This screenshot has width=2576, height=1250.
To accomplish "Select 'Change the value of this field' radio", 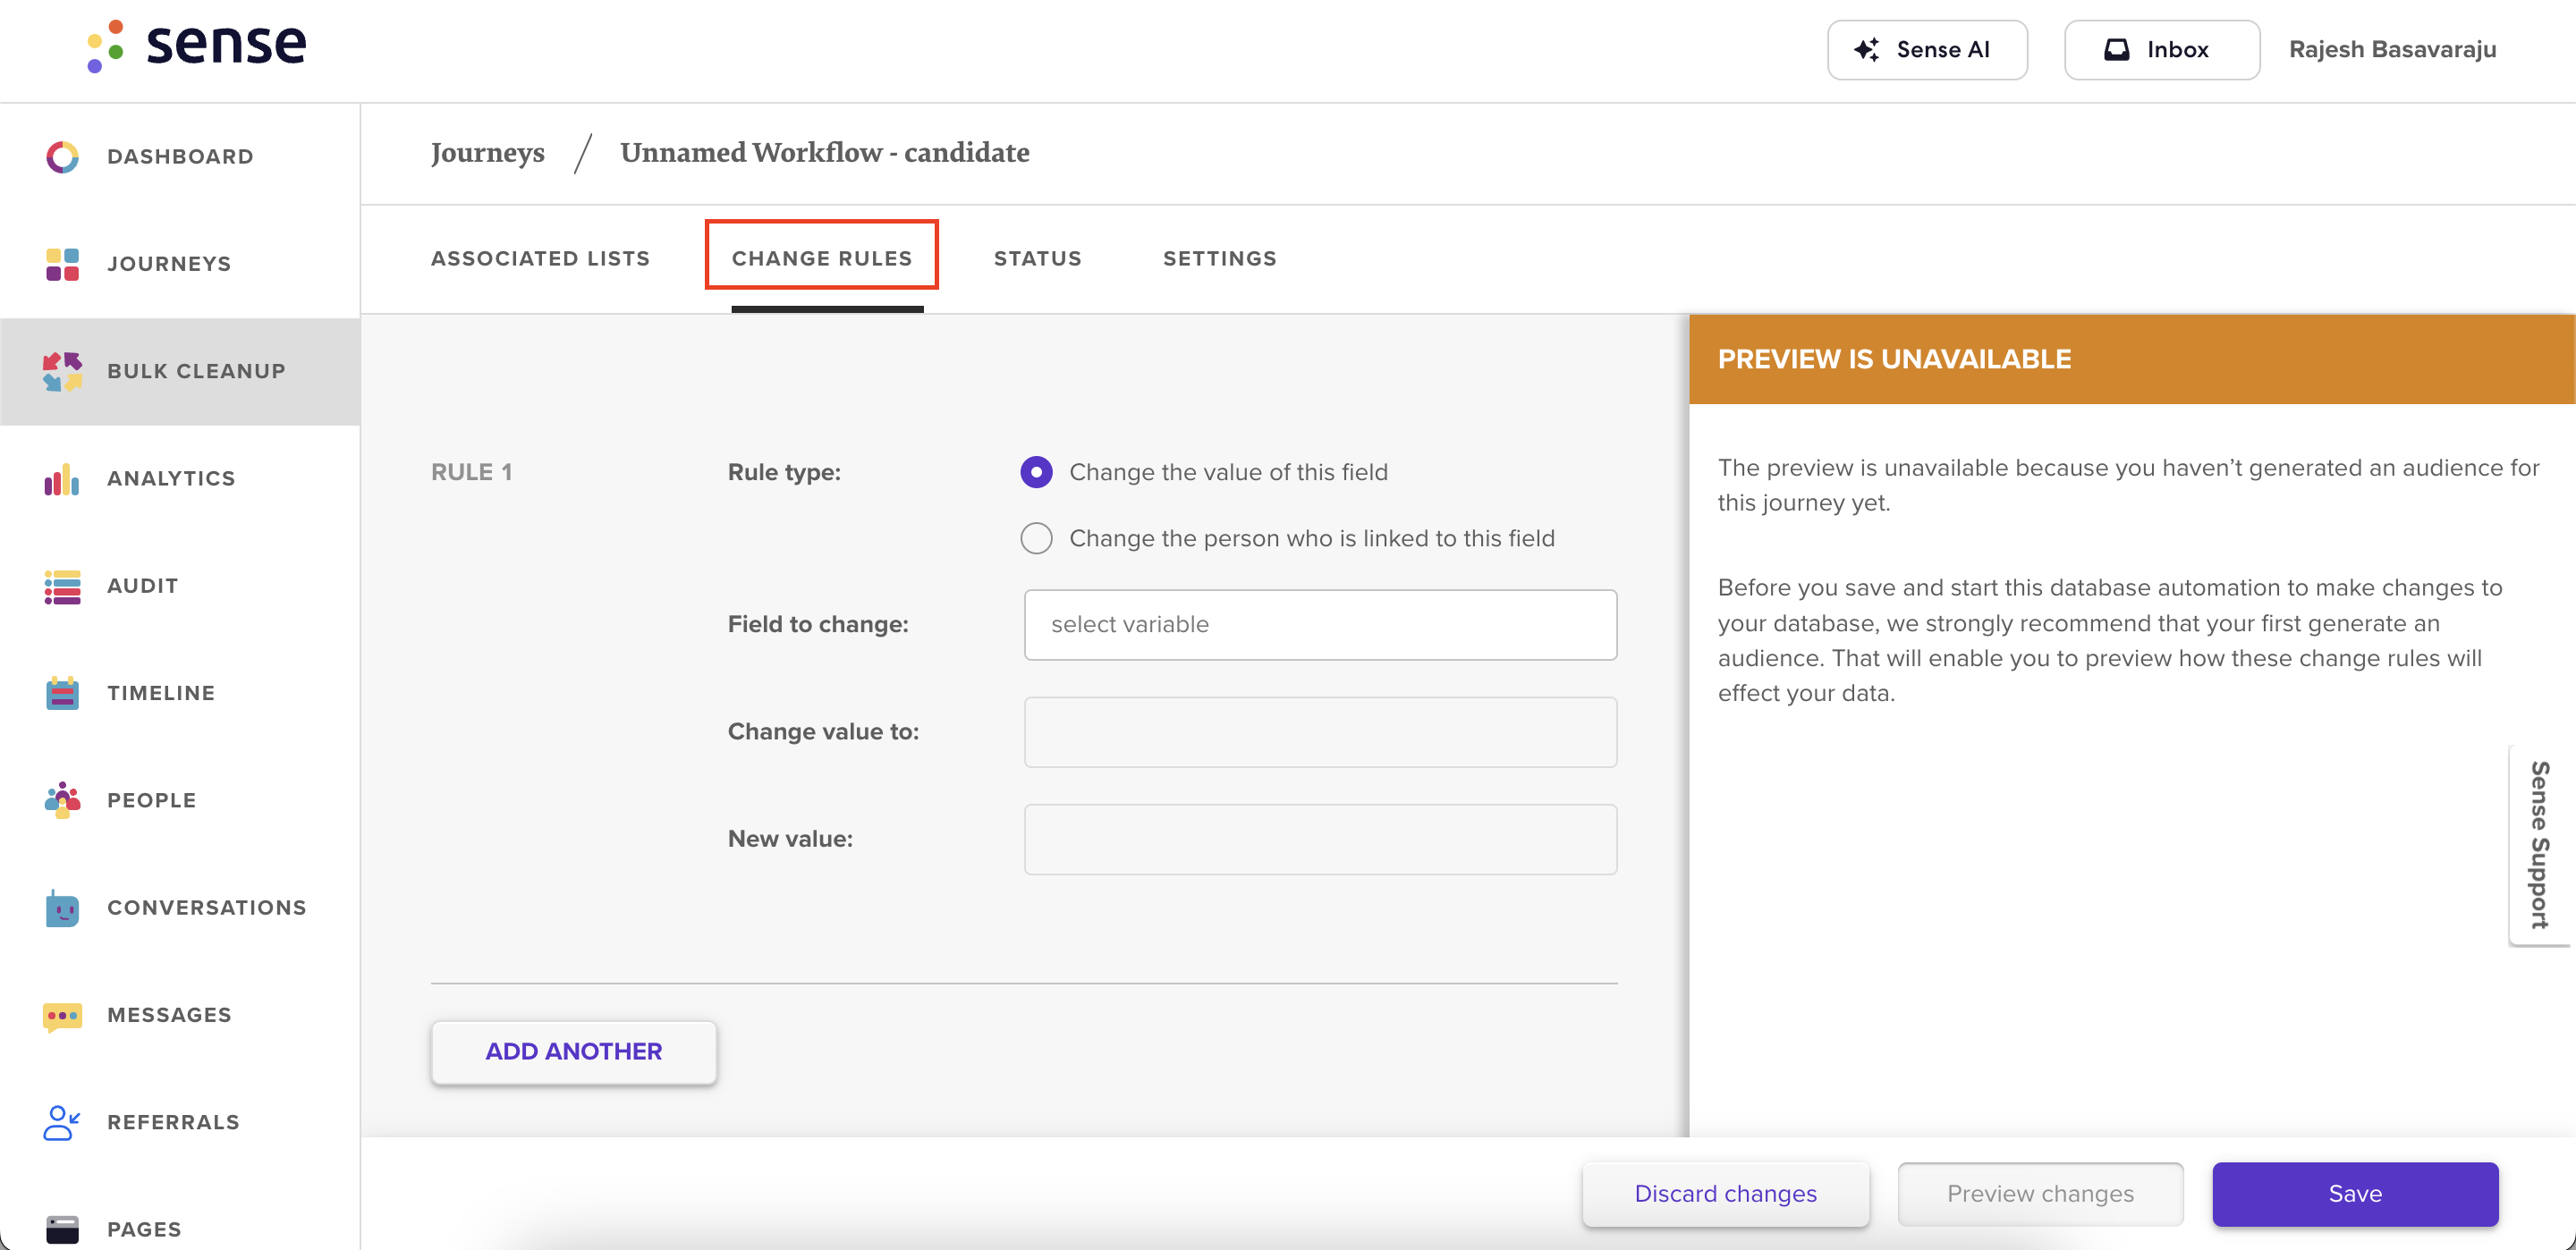I will tap(1036, 472).
